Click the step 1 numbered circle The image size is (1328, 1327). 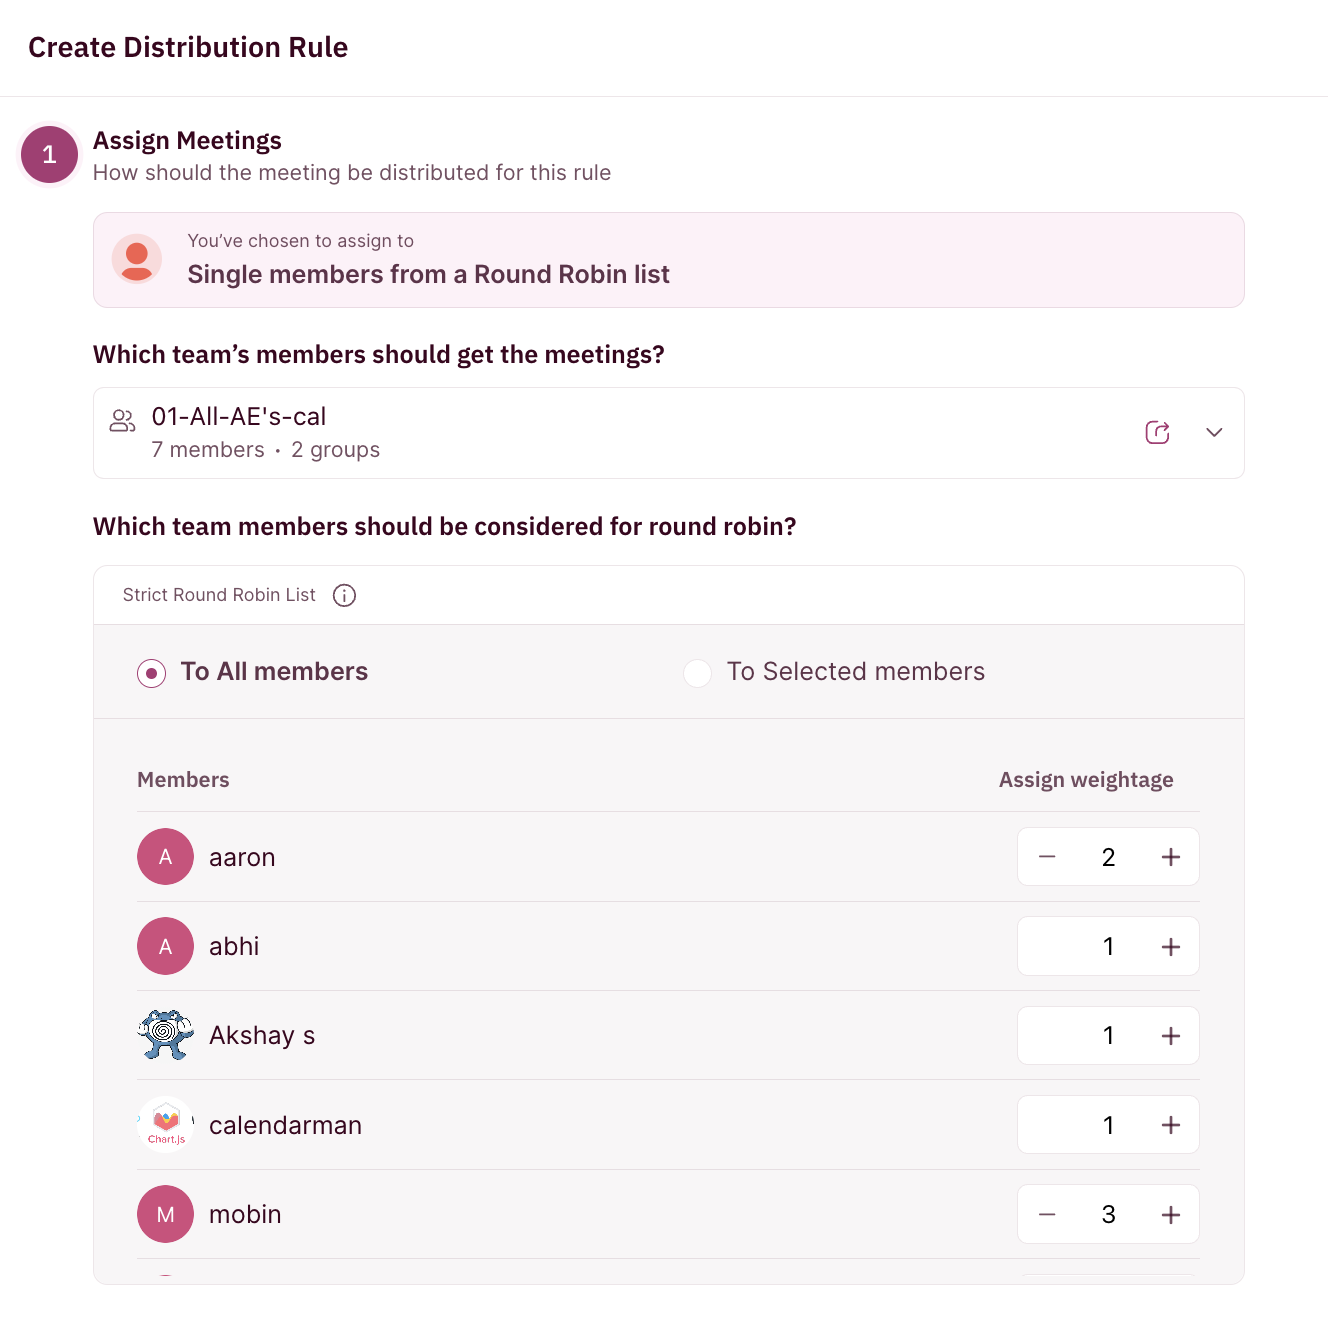click(48, 154)
